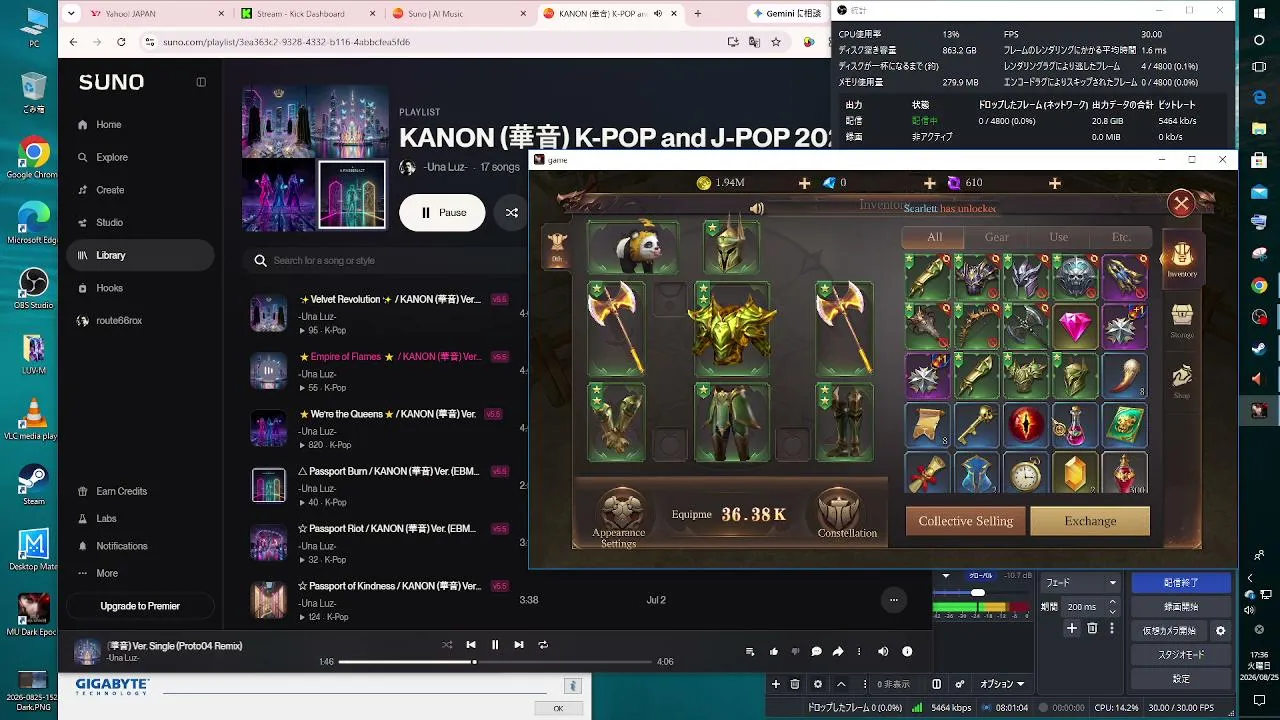The width and height of the screenshot is (1280, 720).
Task: Show hidden system tray icons chevron
Action: pyautogui.click(x=1249, y=578)
